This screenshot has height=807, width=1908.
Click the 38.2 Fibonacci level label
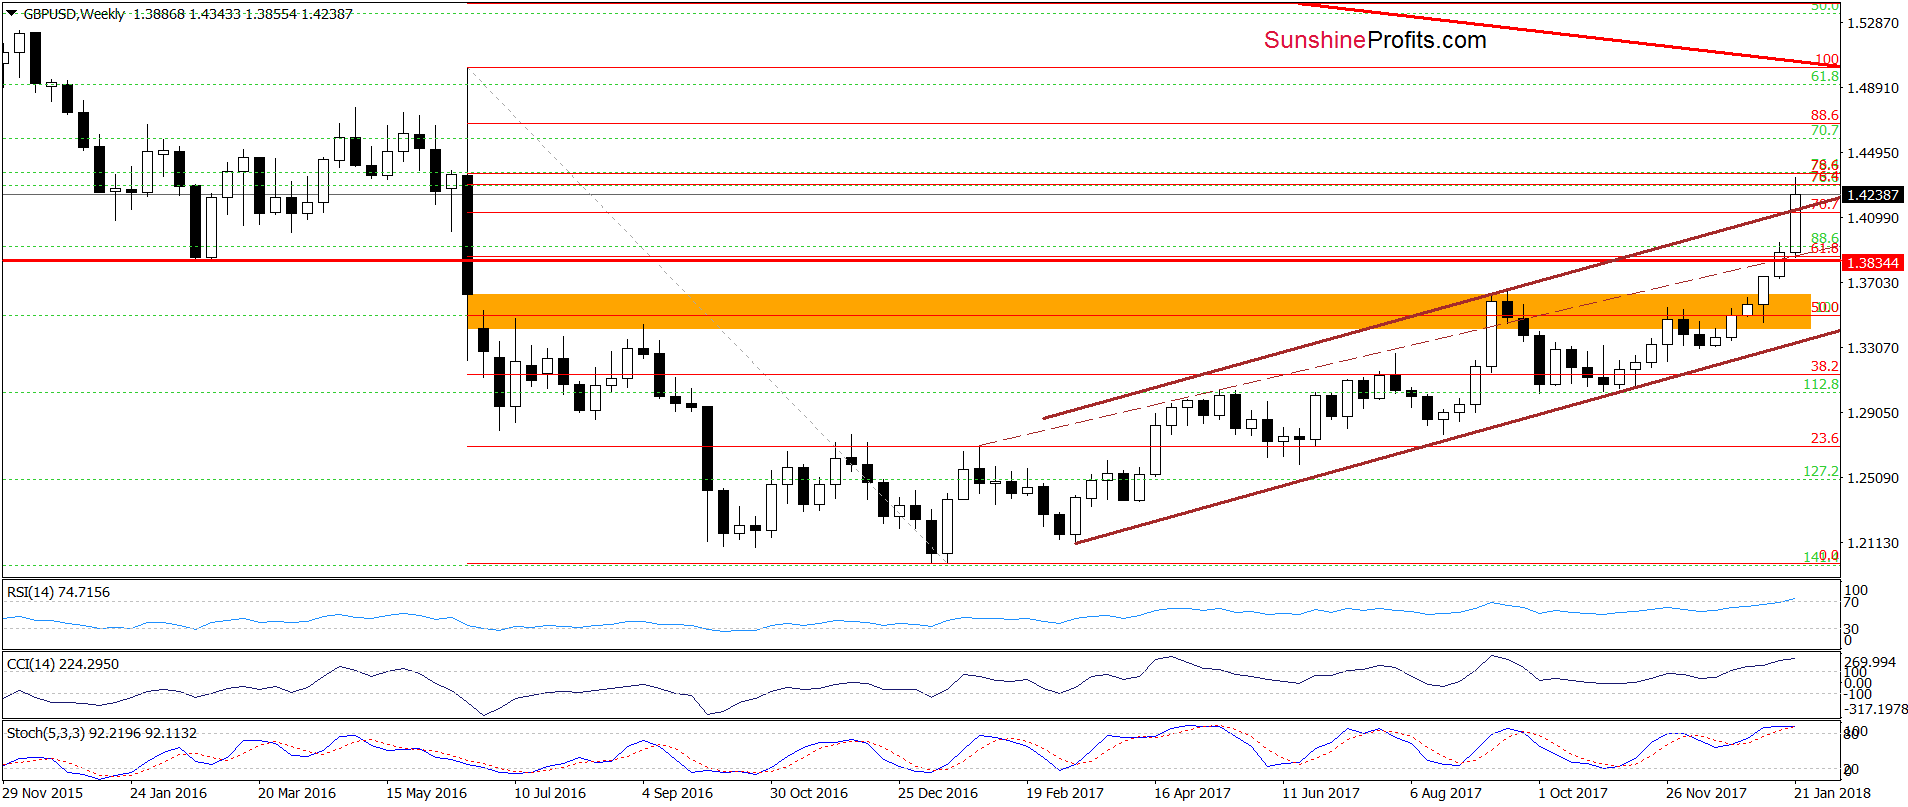1824,366
